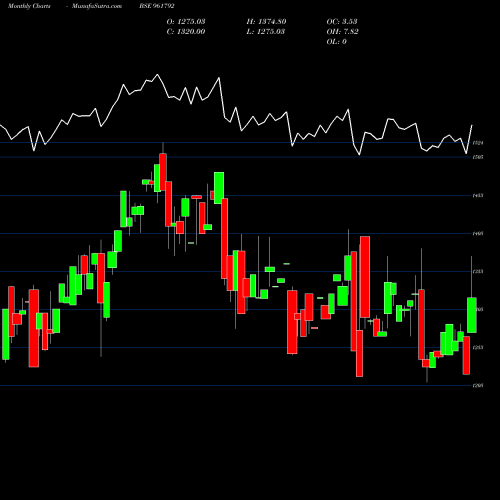Select the low value 'L: 1275.03'
Viewport: 500px width, 500px height.
tap(266, 32)
